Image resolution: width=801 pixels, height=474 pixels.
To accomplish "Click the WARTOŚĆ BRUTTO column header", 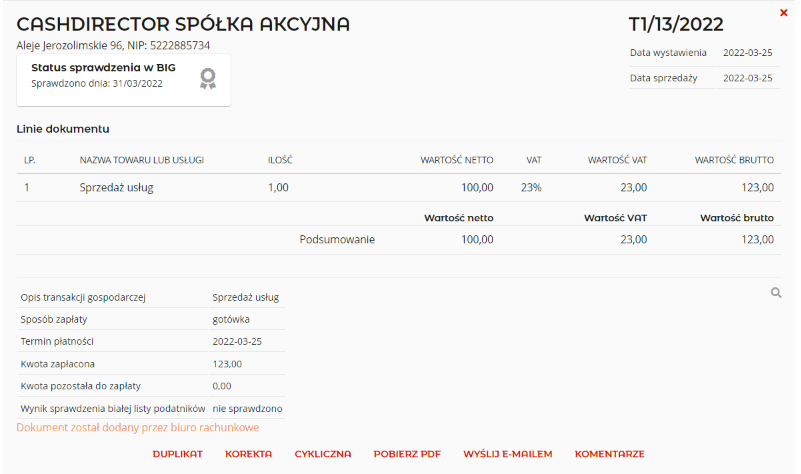I will pos(734,160).
